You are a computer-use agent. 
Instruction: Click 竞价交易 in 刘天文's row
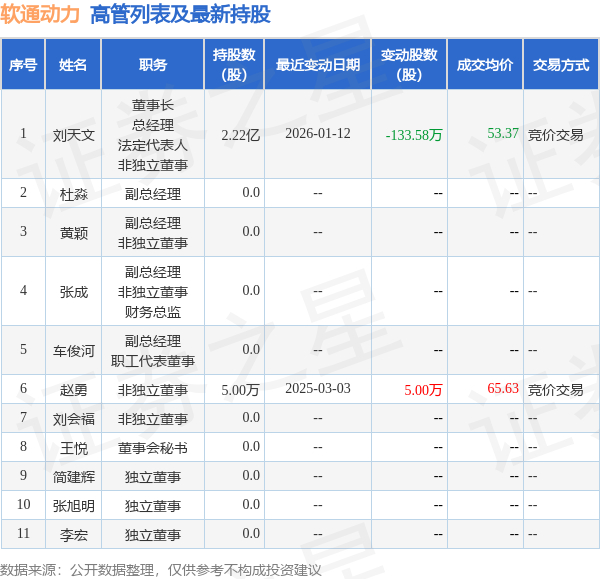pos(556,135)
